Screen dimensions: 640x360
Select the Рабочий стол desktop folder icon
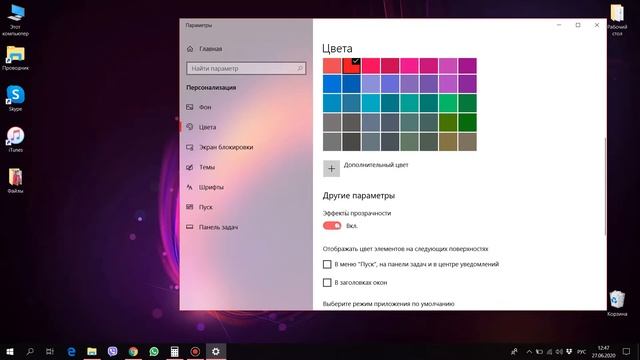pos(617,20)
